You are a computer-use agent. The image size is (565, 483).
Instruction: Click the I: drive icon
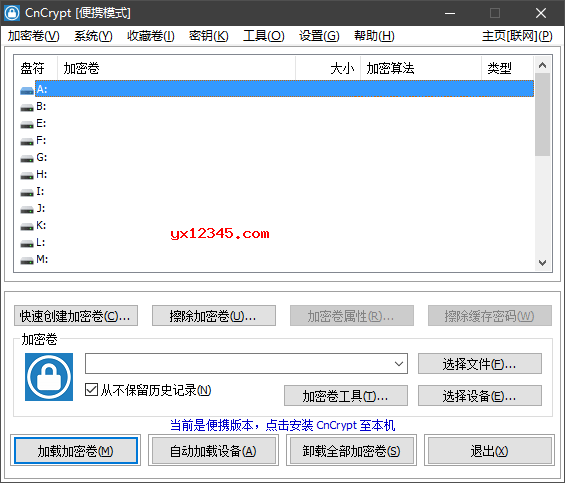pyautogui.click(x=27, y=192)
